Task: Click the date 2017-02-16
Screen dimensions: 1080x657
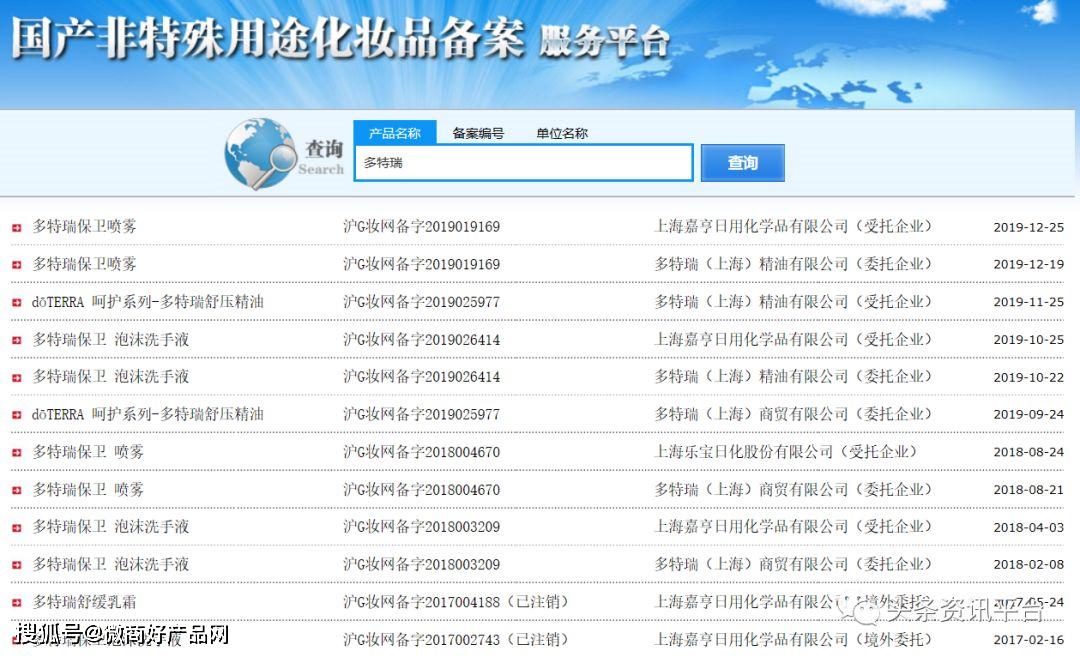Action: pos(1028,640)
